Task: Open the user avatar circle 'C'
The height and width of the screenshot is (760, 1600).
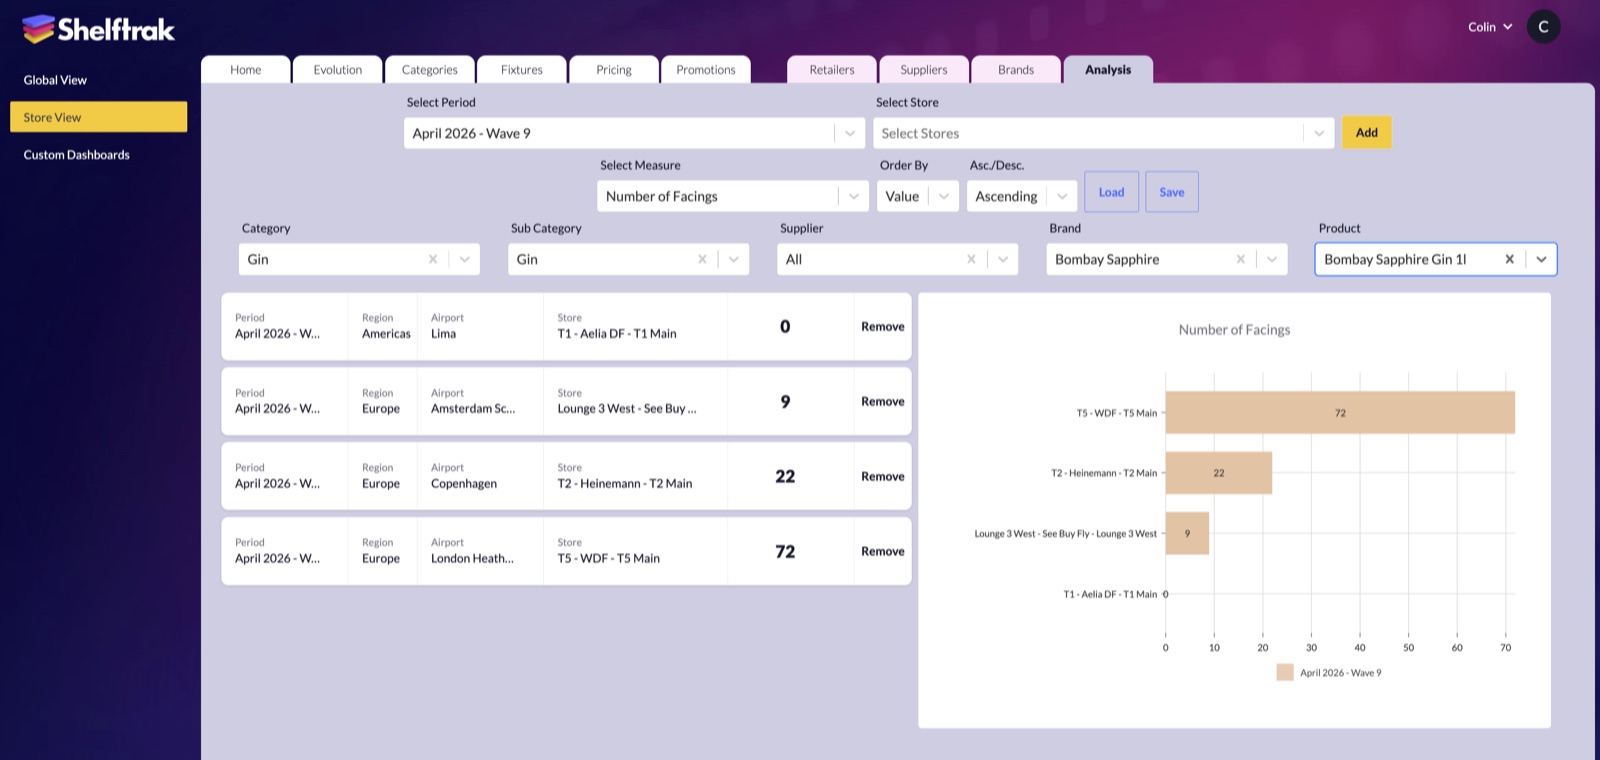Action: pos(1543,27)
